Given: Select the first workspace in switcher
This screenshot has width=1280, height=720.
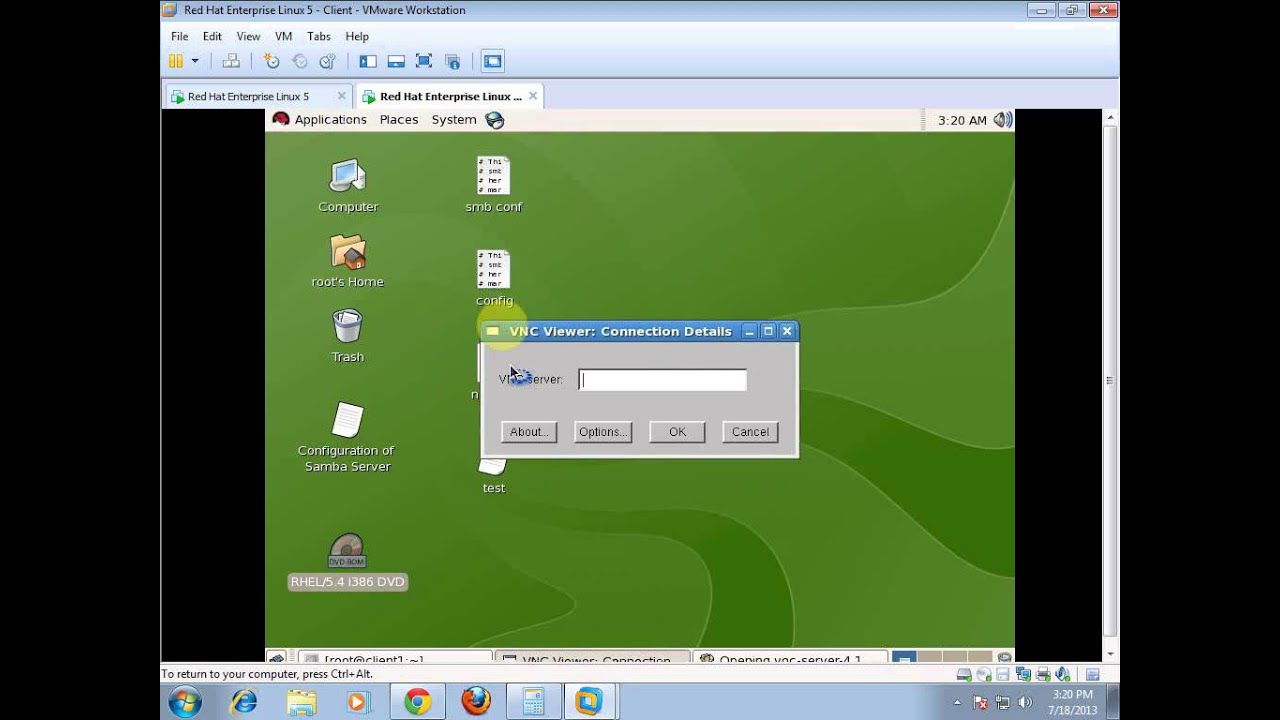Looking at the screenshot, I should tap(904, 657).
